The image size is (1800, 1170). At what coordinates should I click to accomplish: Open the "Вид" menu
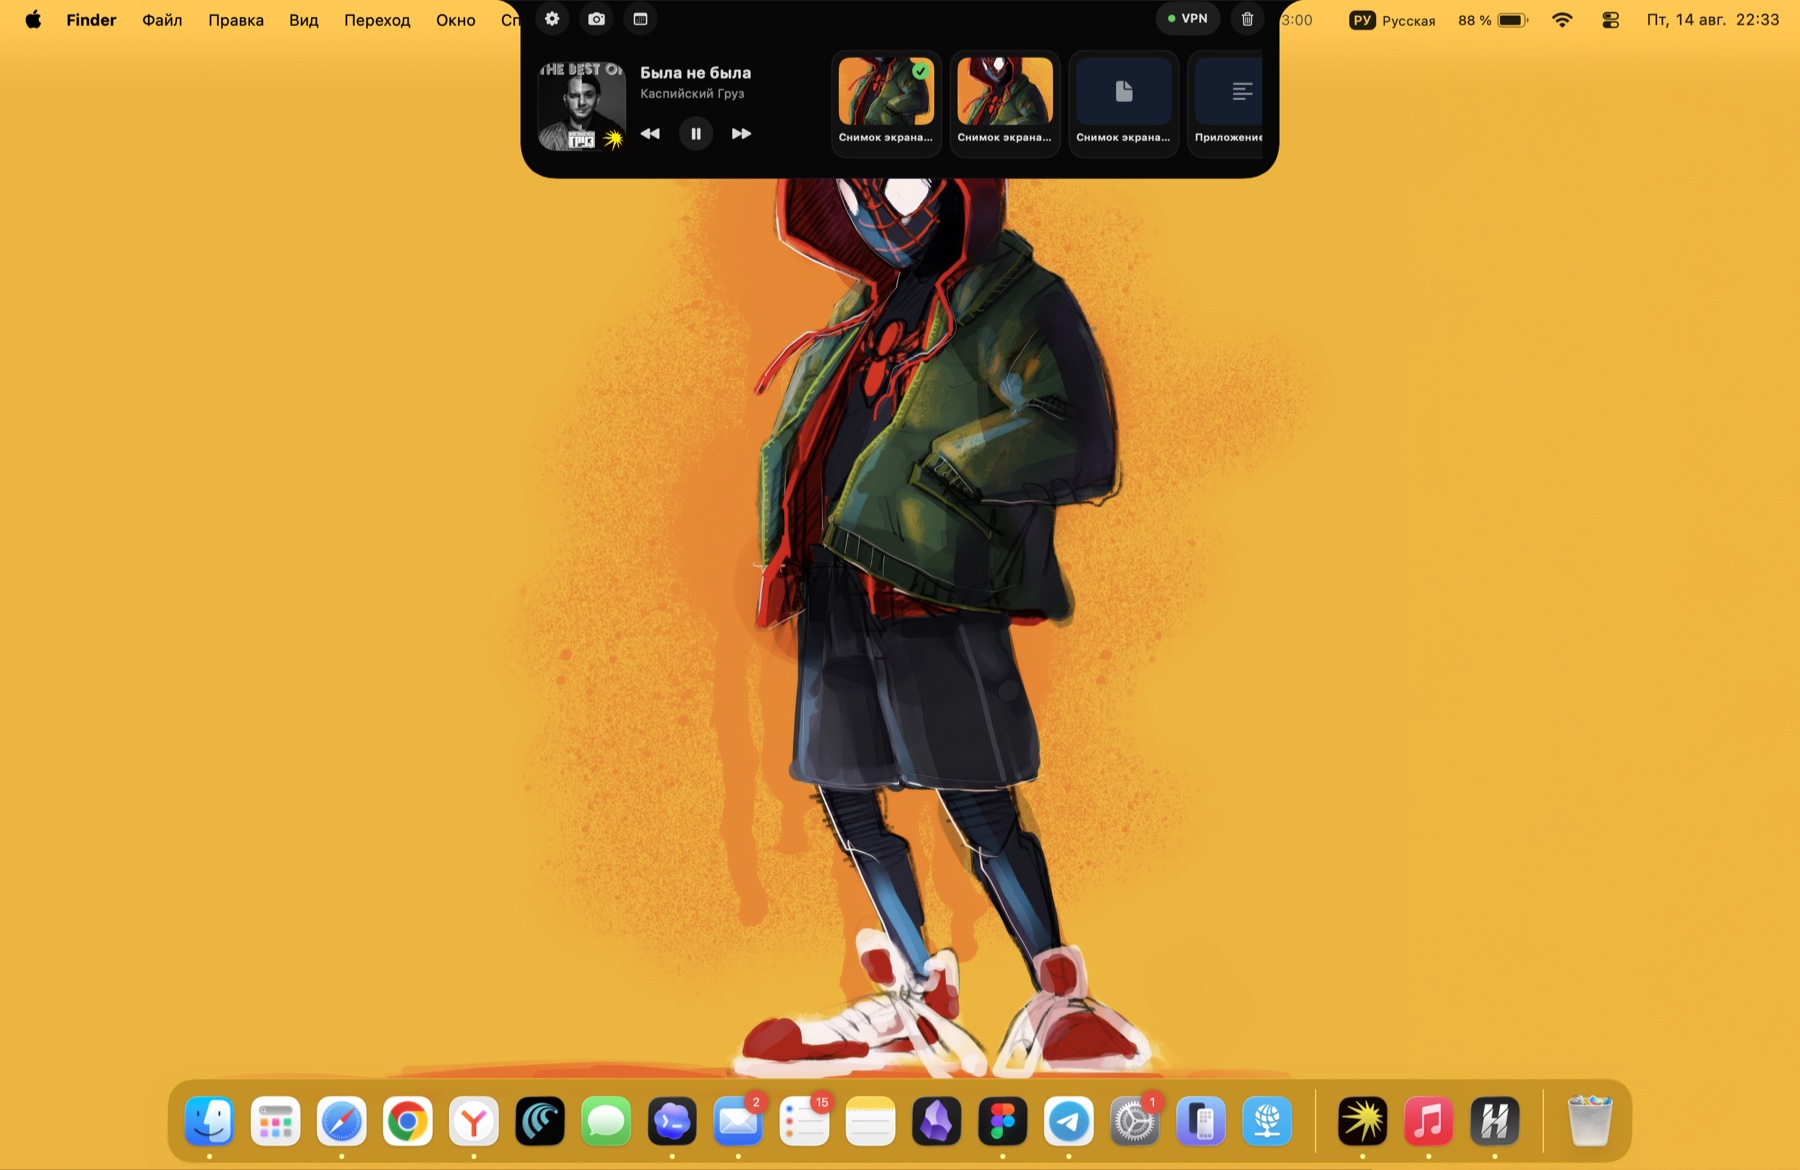click(x=304, y=20)
